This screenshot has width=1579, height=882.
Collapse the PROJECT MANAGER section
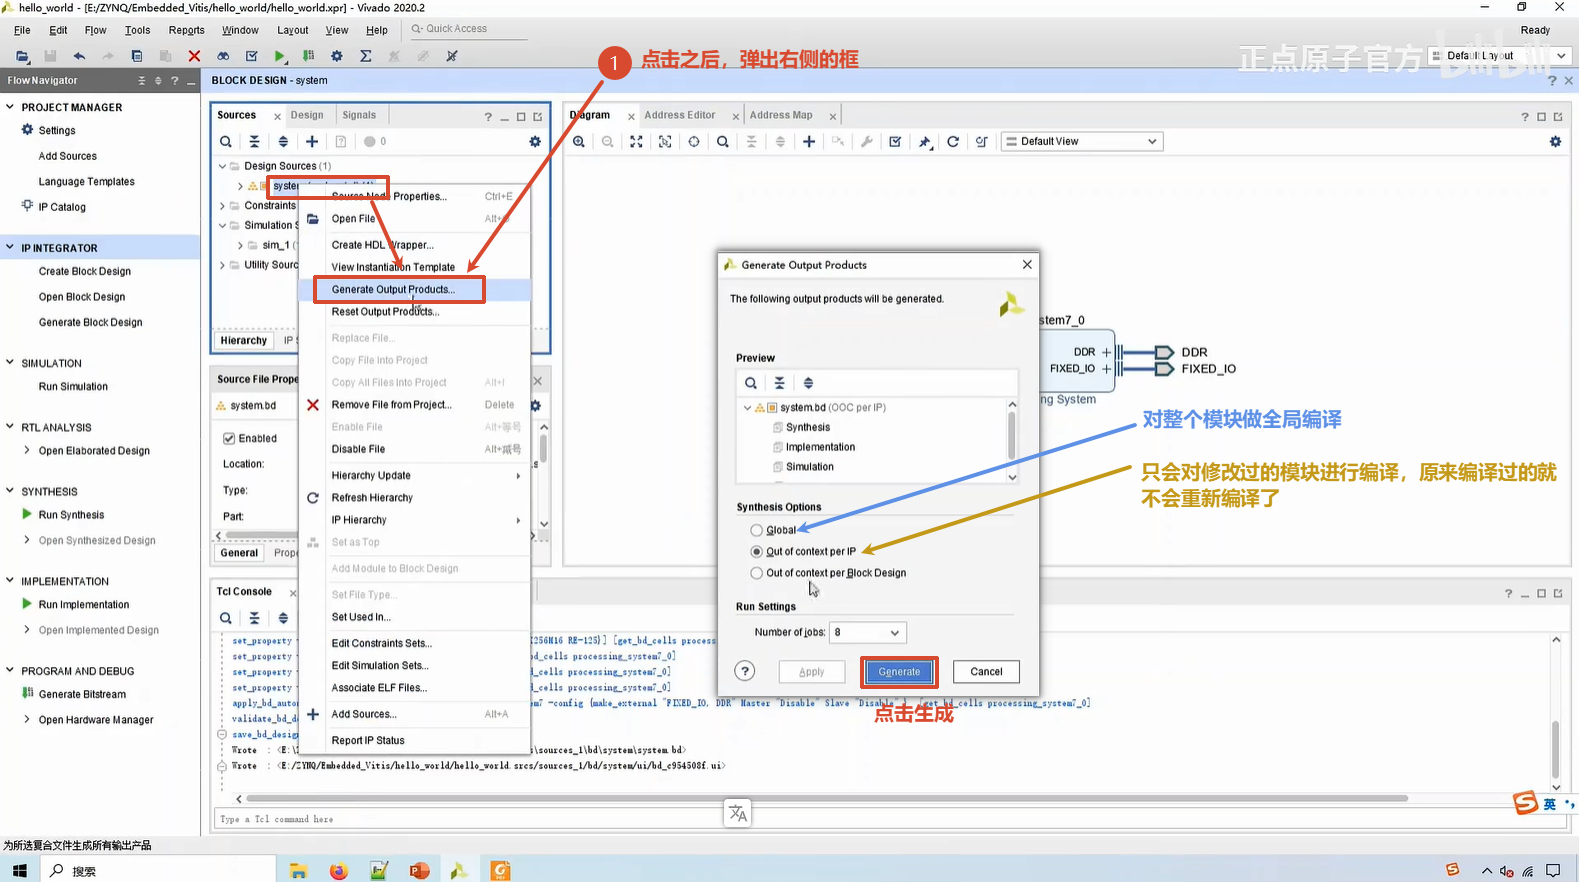point(10,107)
